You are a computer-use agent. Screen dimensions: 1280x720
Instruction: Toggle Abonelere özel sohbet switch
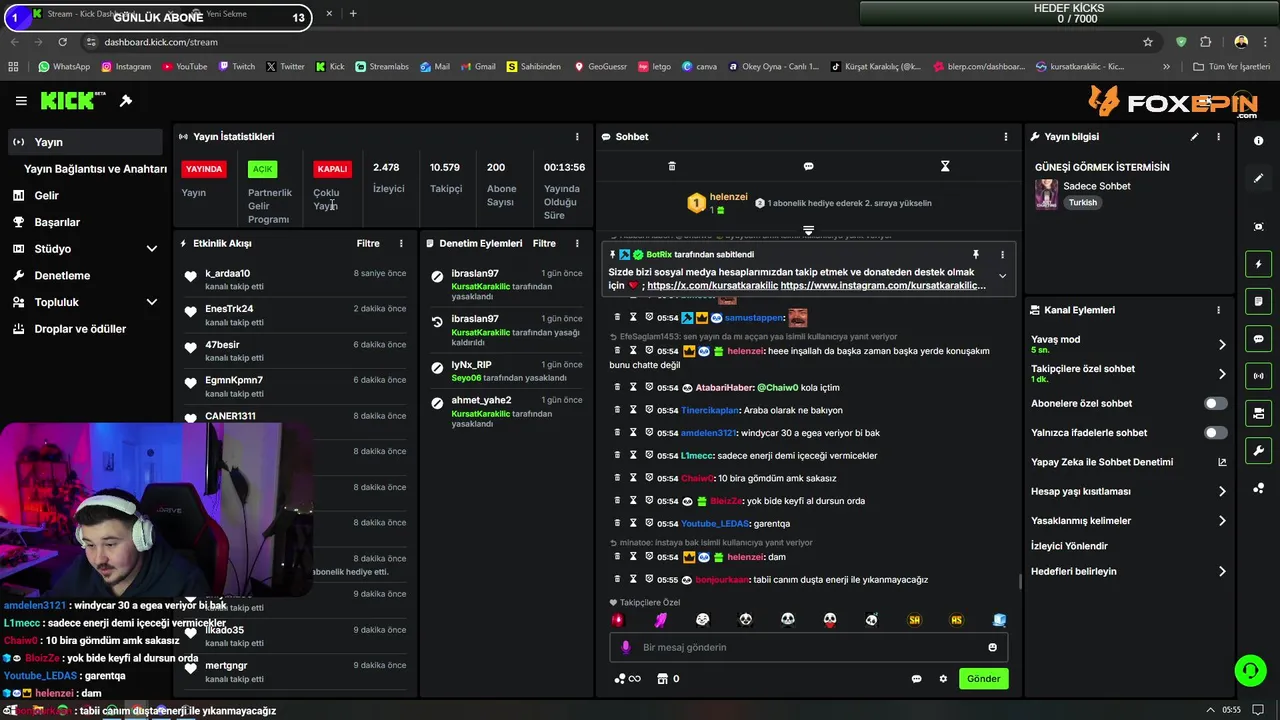[1215, 404]
